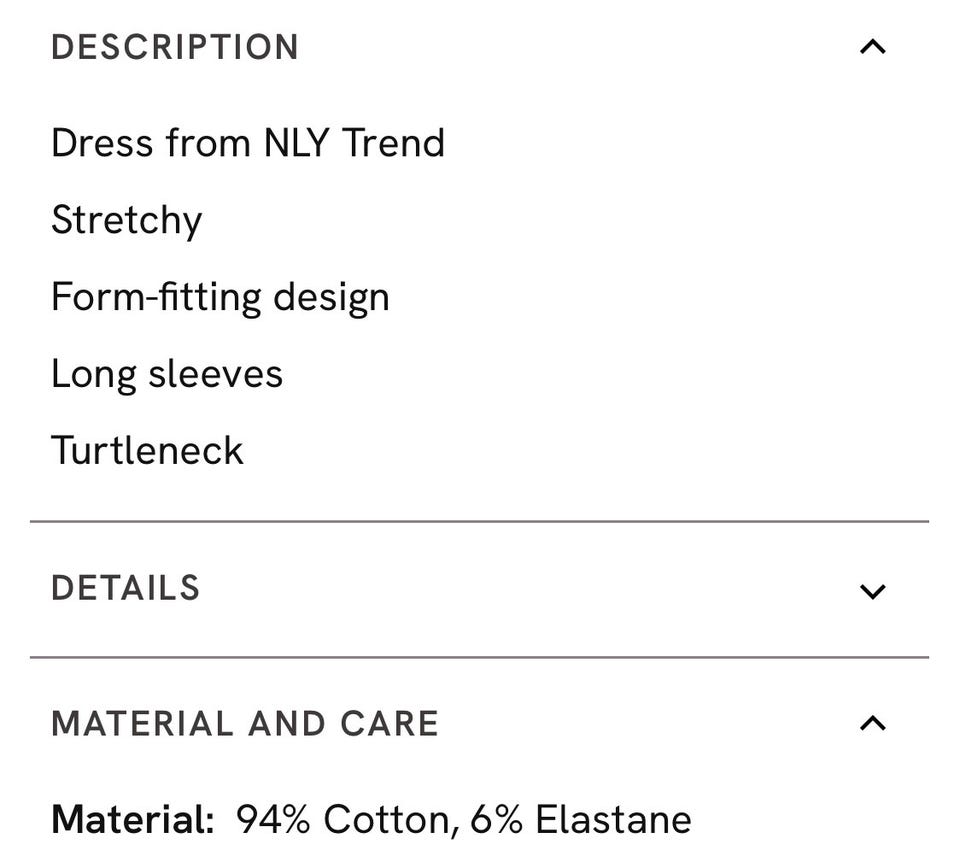
Task: Click the 'NLY Trend' brand name
Action: click(354, 143)
